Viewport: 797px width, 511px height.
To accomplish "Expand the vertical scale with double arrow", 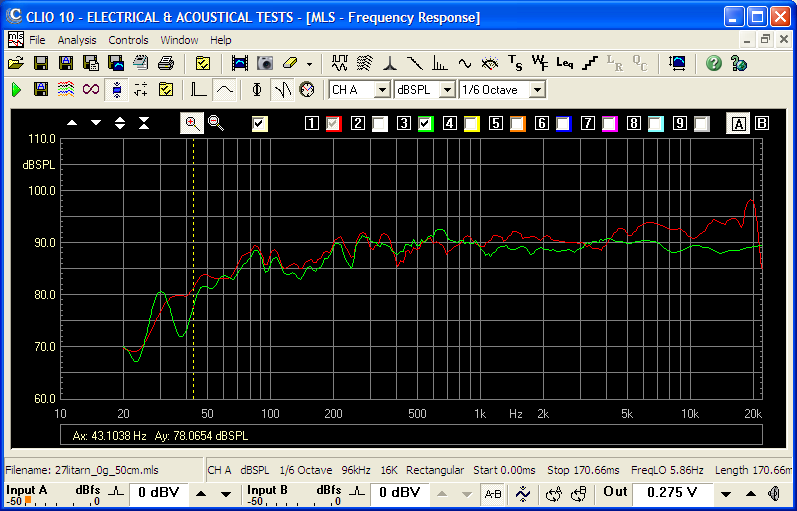I will [x=120, y=123].
